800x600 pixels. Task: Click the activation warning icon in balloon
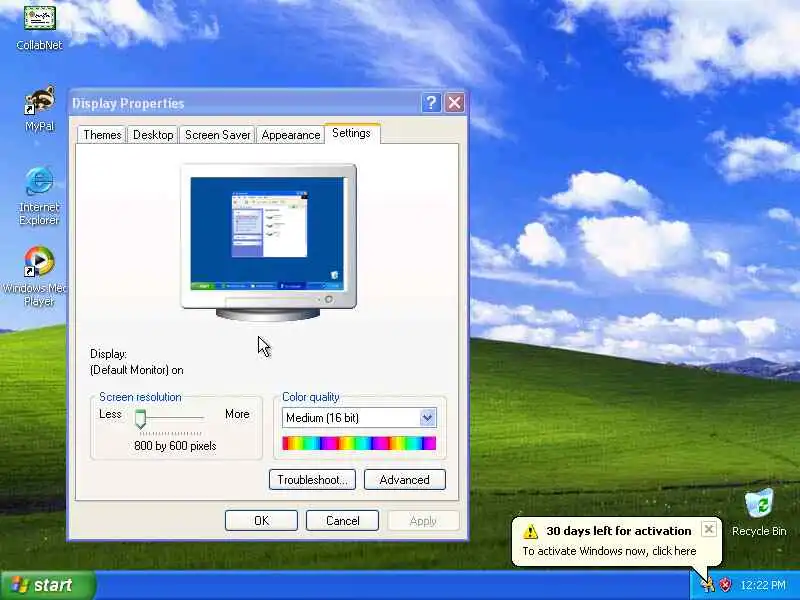tap(531, 531)
